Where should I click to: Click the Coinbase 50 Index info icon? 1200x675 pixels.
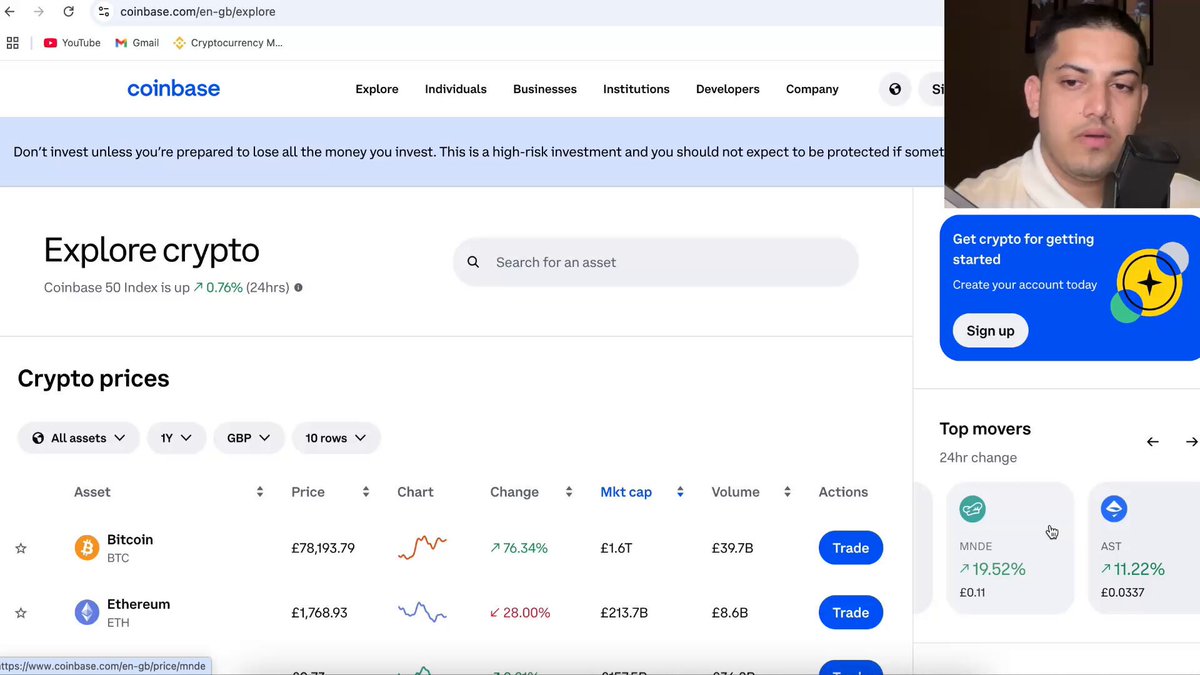pos(298,288)
